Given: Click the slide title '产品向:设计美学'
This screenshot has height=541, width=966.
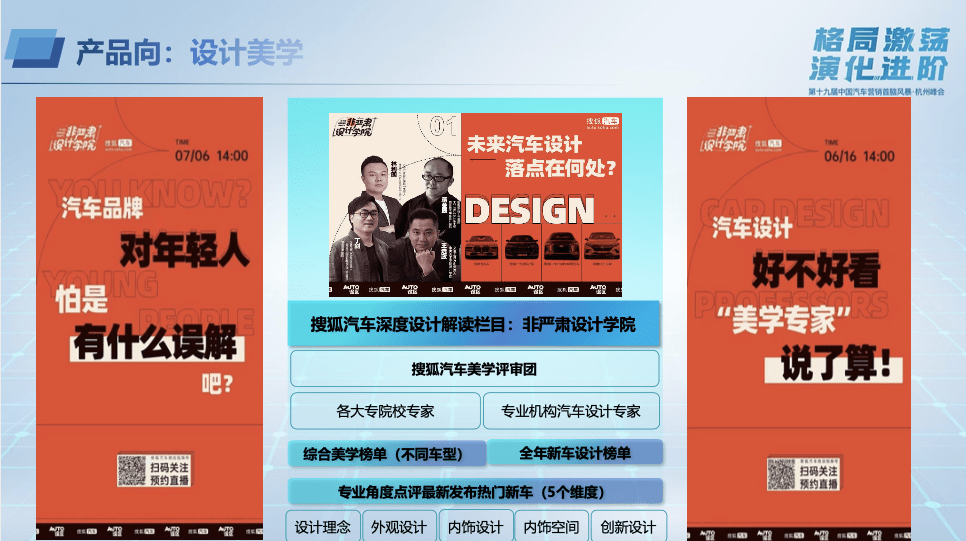Looking at the screenshot, I should click(x=190, y=52).
